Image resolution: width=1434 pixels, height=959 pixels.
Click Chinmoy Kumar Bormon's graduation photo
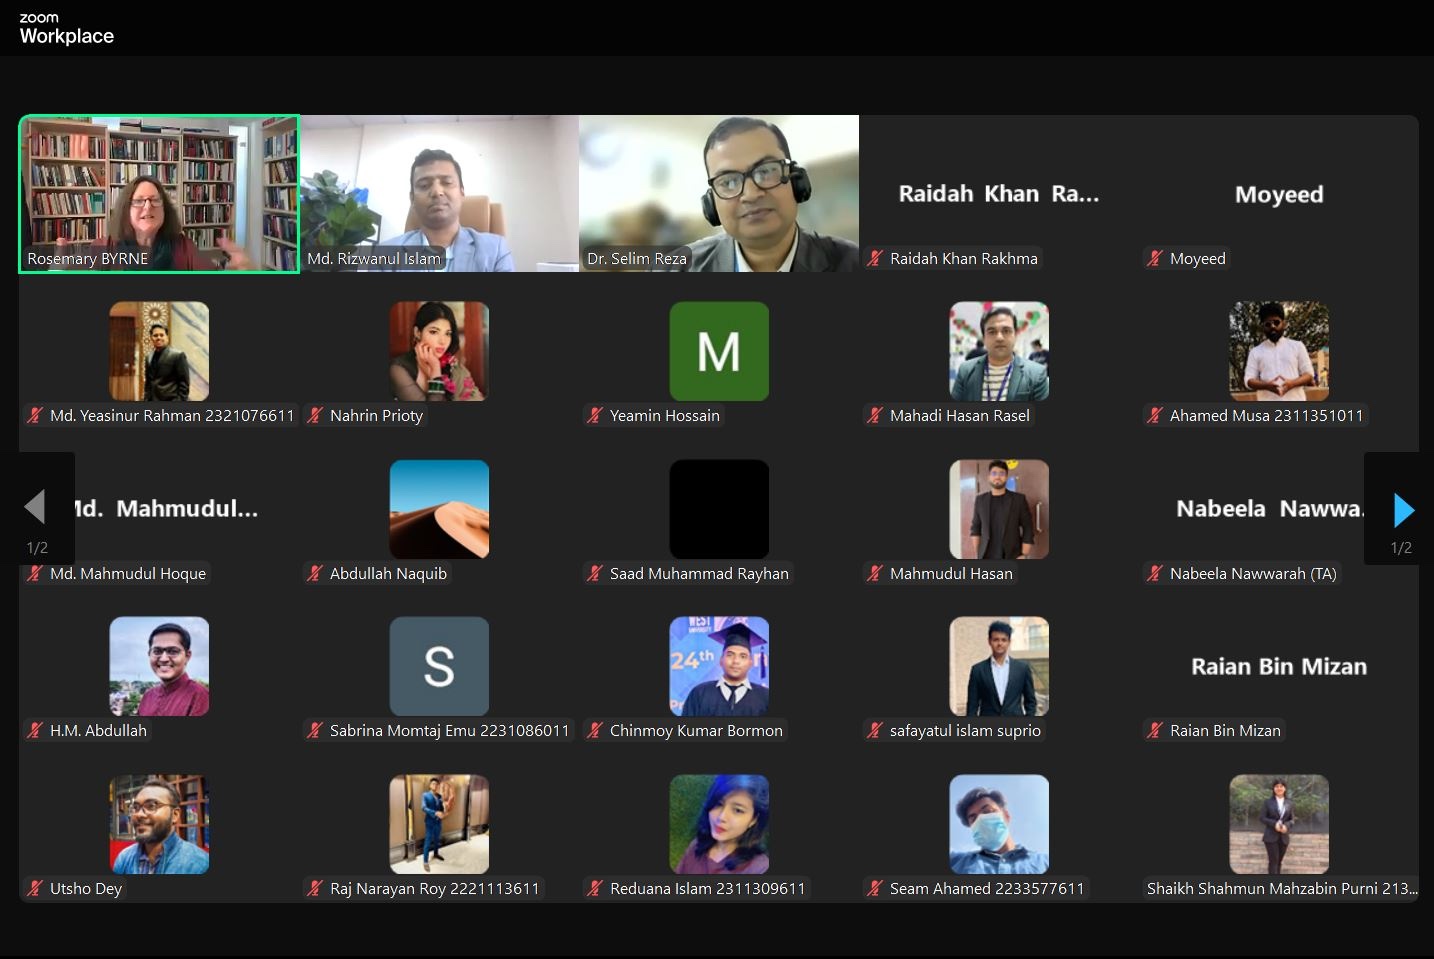tap(719, 666)
